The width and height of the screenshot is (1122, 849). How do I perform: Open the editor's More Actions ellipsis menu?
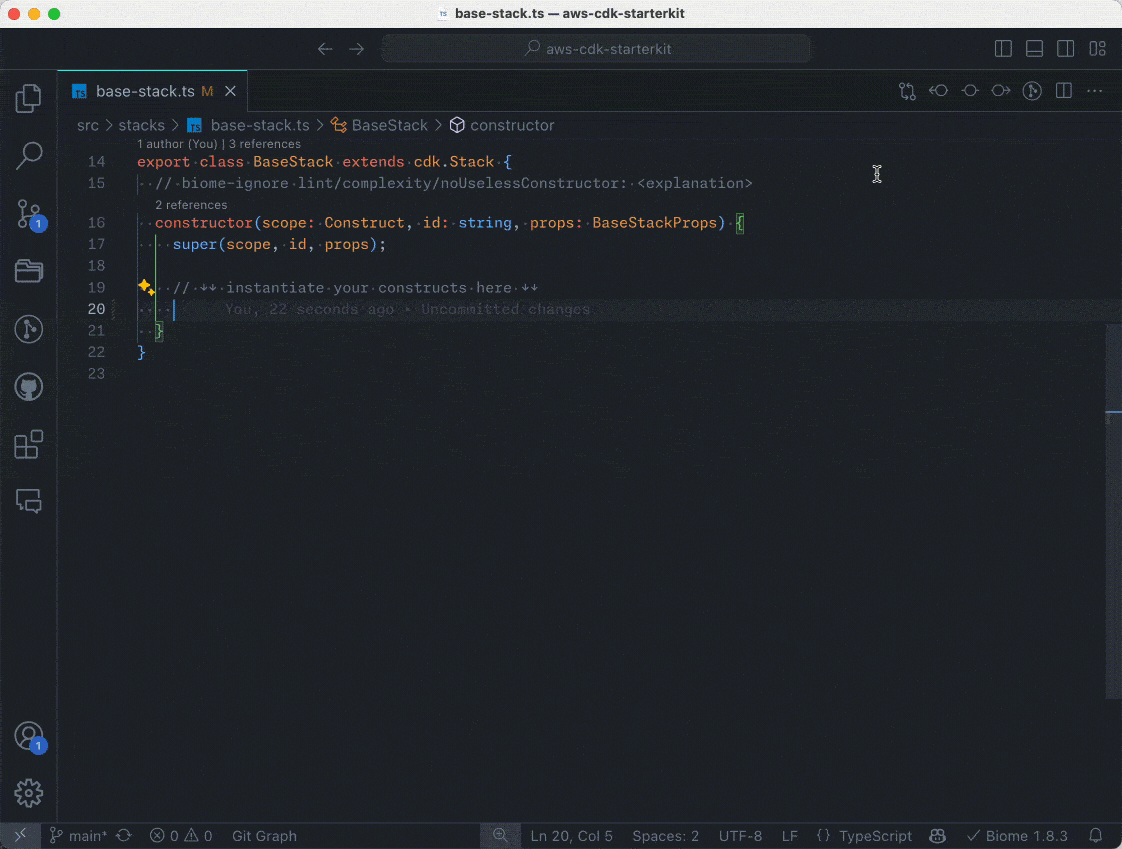click(x=1095, y=91)
